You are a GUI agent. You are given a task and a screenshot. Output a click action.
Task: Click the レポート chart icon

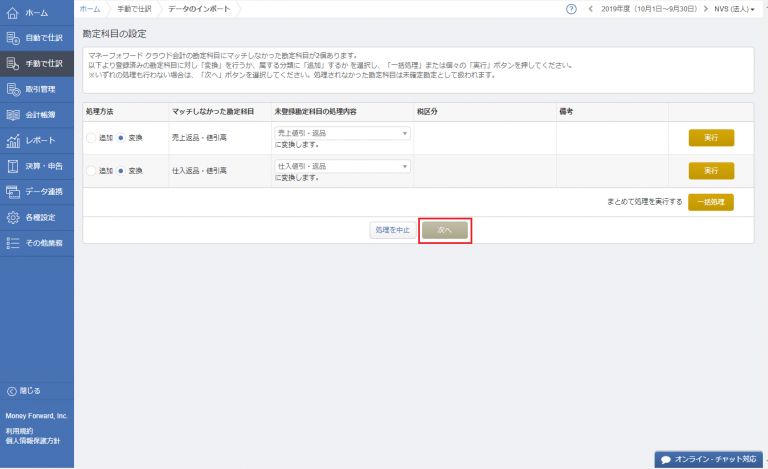(x=13, y=141)
